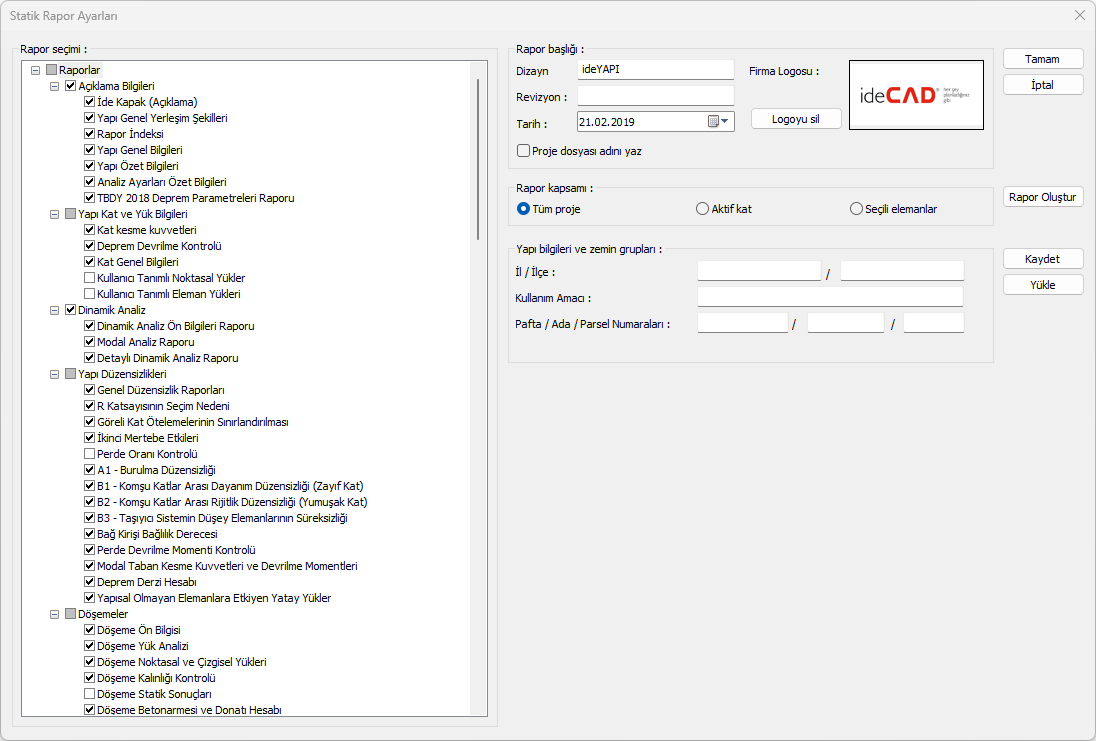Select the Aktif kat radio button
The height and width of the screenshot is (741, 1096).
[x=702, y=209]
